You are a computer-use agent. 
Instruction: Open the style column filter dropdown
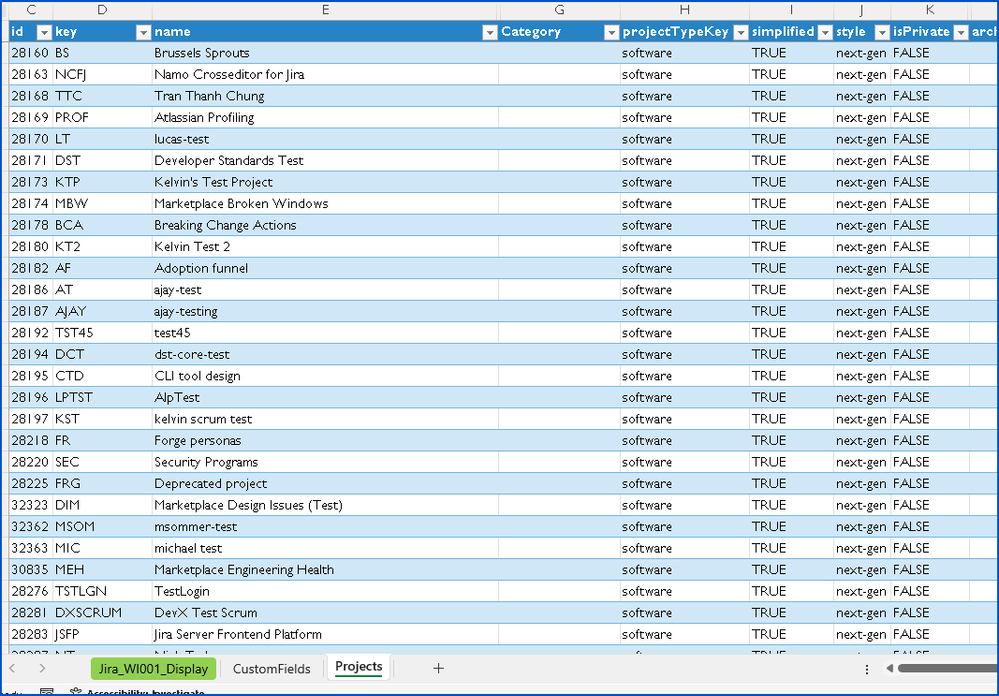[x=881, y=32]
